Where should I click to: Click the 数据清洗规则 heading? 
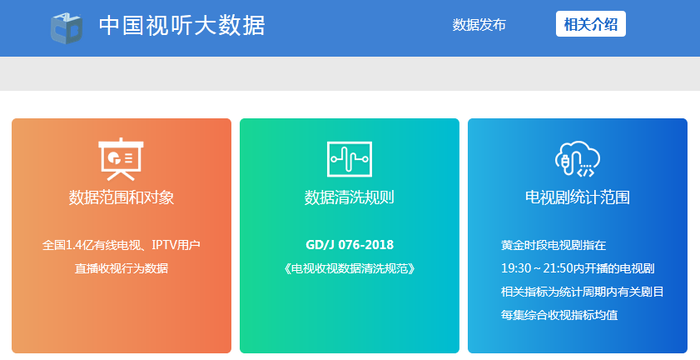(350, 197)
